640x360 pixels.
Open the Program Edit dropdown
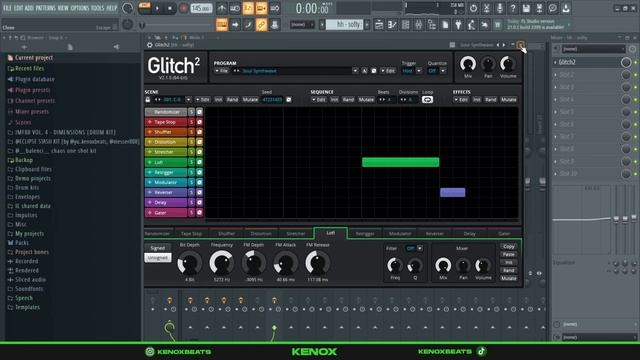(x=388, y=71)
